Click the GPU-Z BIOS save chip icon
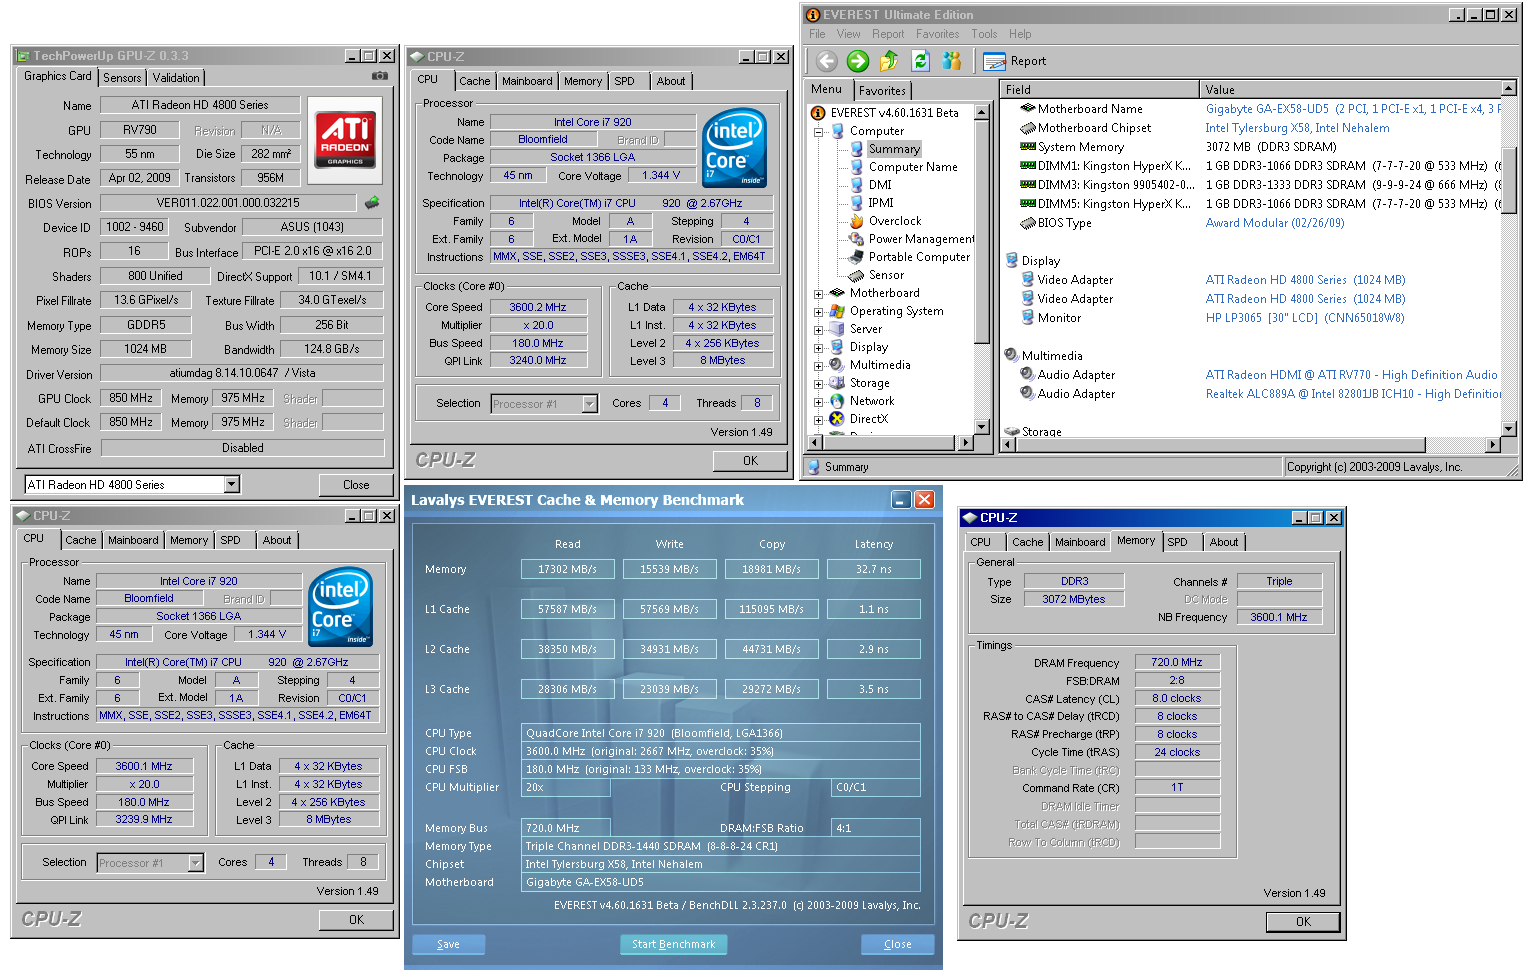This screenshot has width=1530, height=977. [x=372, y=202]
